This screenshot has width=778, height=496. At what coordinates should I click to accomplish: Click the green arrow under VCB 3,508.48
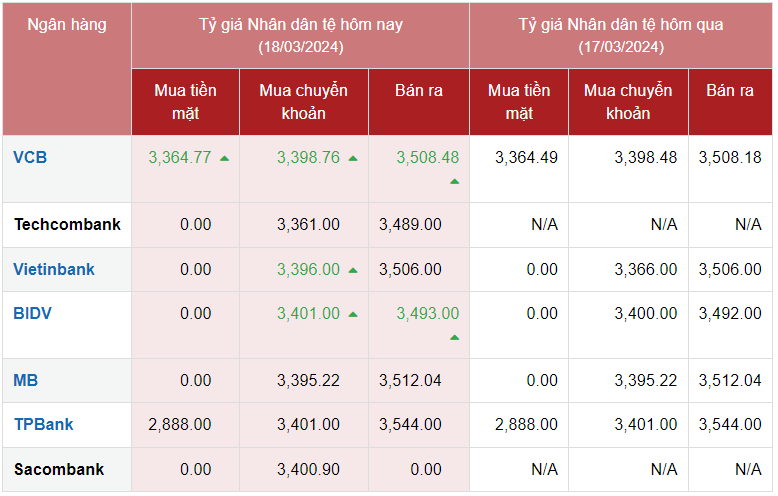pos(454,181)
